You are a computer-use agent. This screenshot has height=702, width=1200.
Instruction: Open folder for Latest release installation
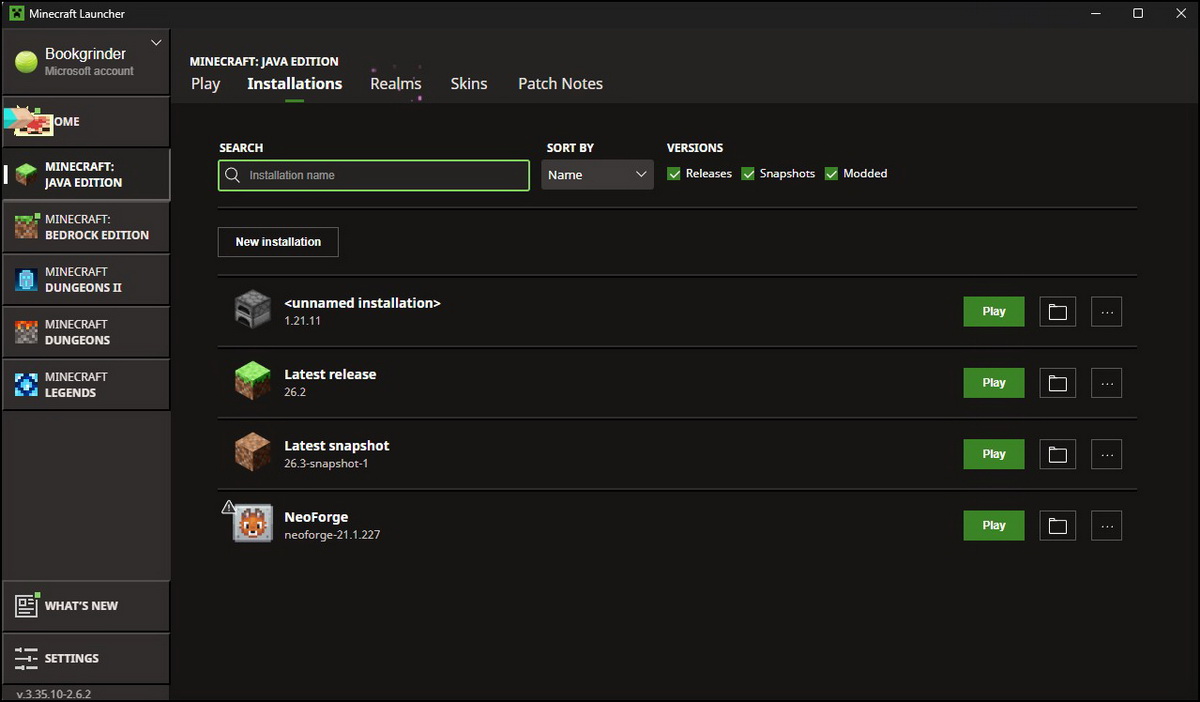click(1058, 383)
